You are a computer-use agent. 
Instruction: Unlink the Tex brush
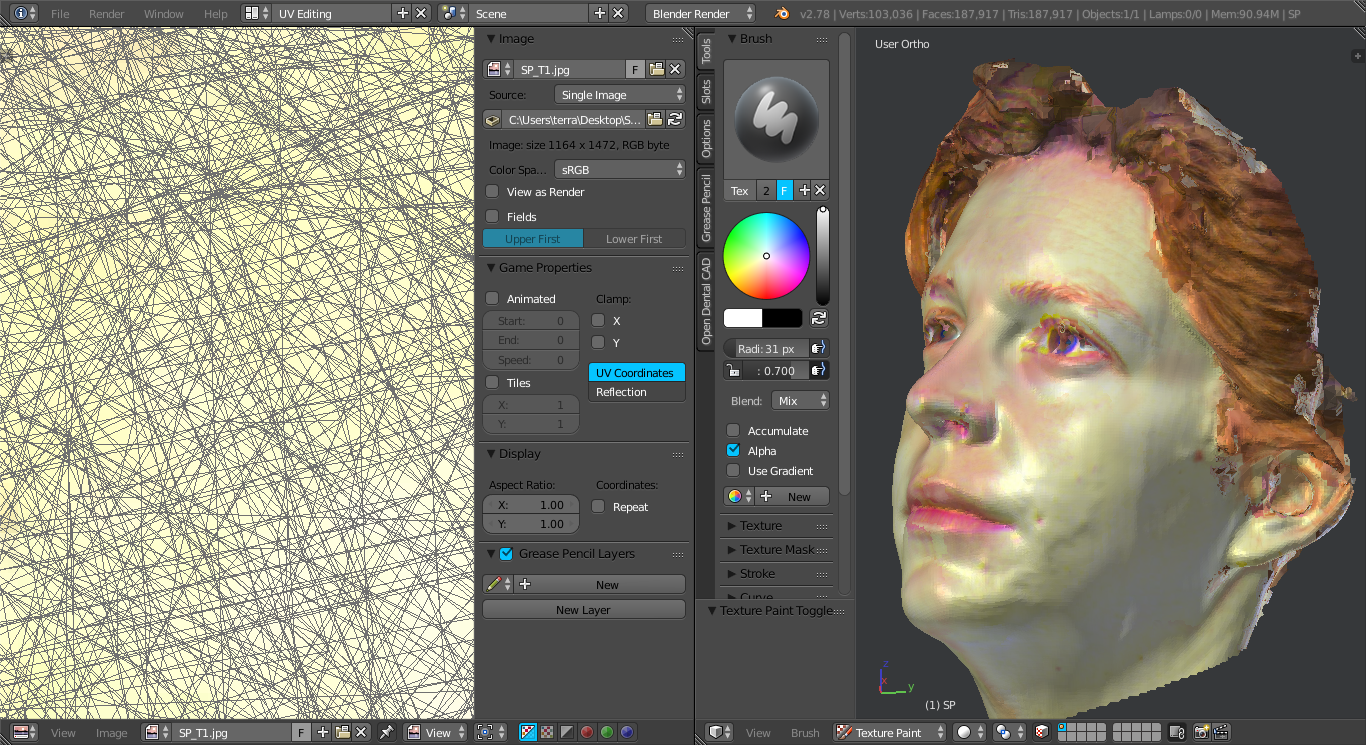point(820,190)
